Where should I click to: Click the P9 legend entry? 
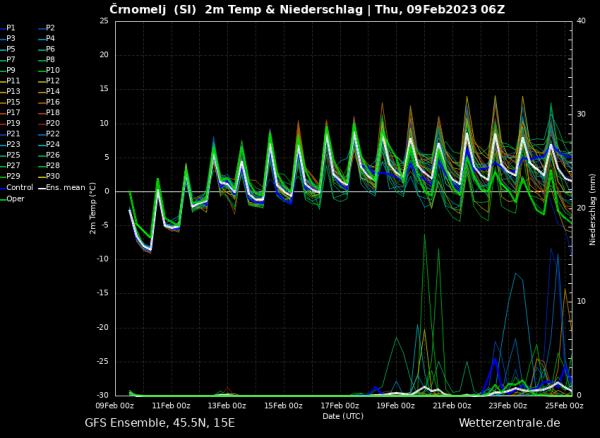(8, 70)
